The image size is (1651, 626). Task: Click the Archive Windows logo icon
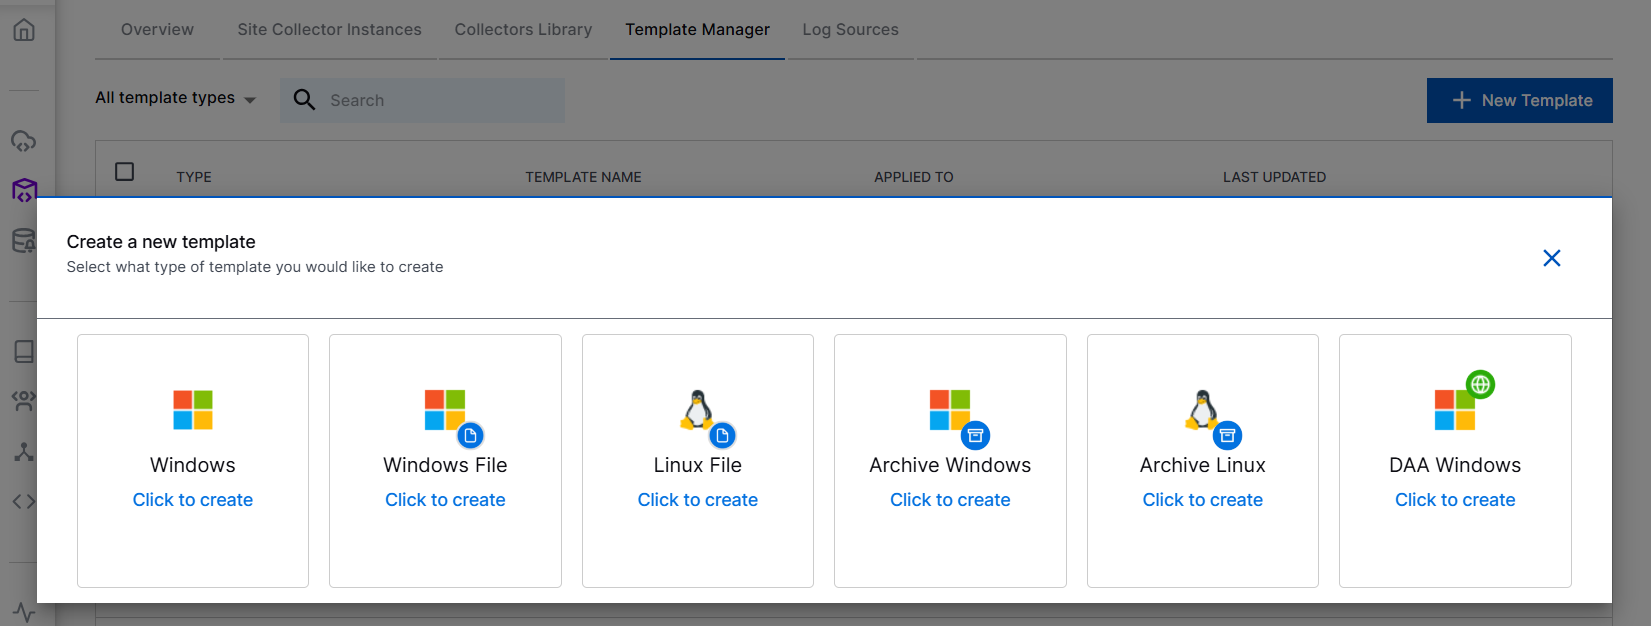click(x=950, y=410)
